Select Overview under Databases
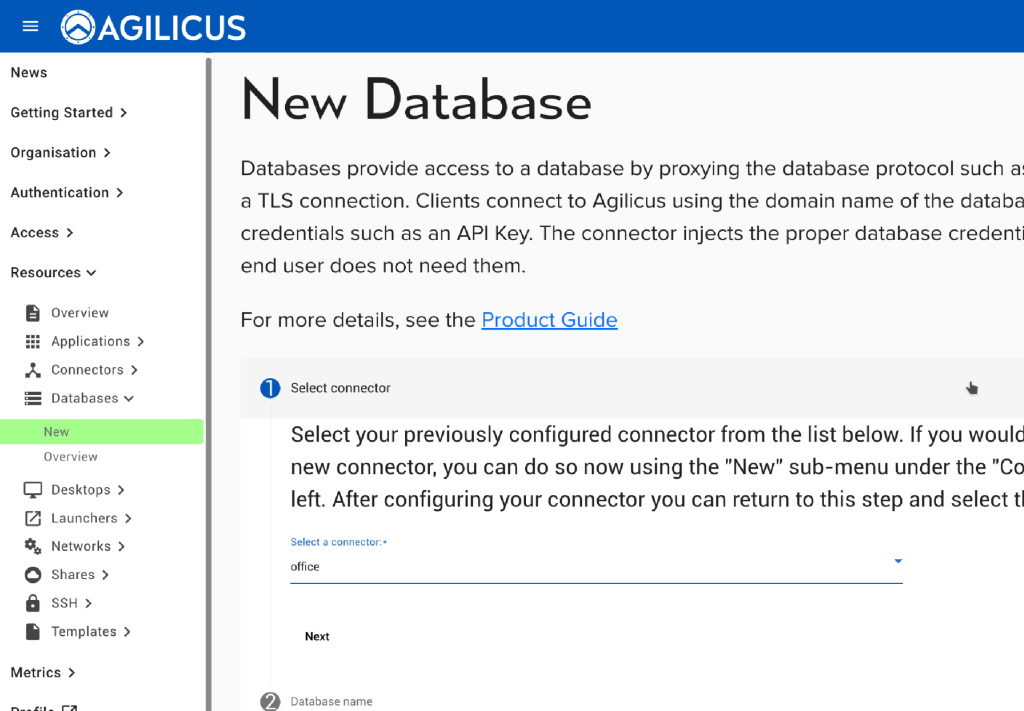1024x711 pixels. pos(70,457)
